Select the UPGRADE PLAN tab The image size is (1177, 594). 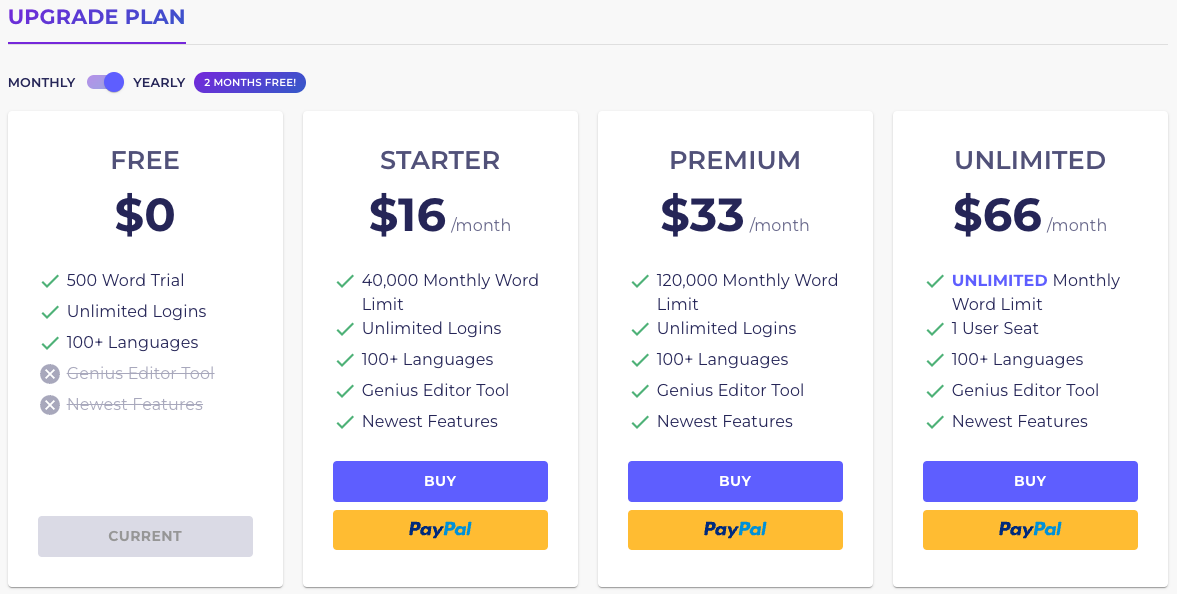pyautogui.click(x=96, y=17)
